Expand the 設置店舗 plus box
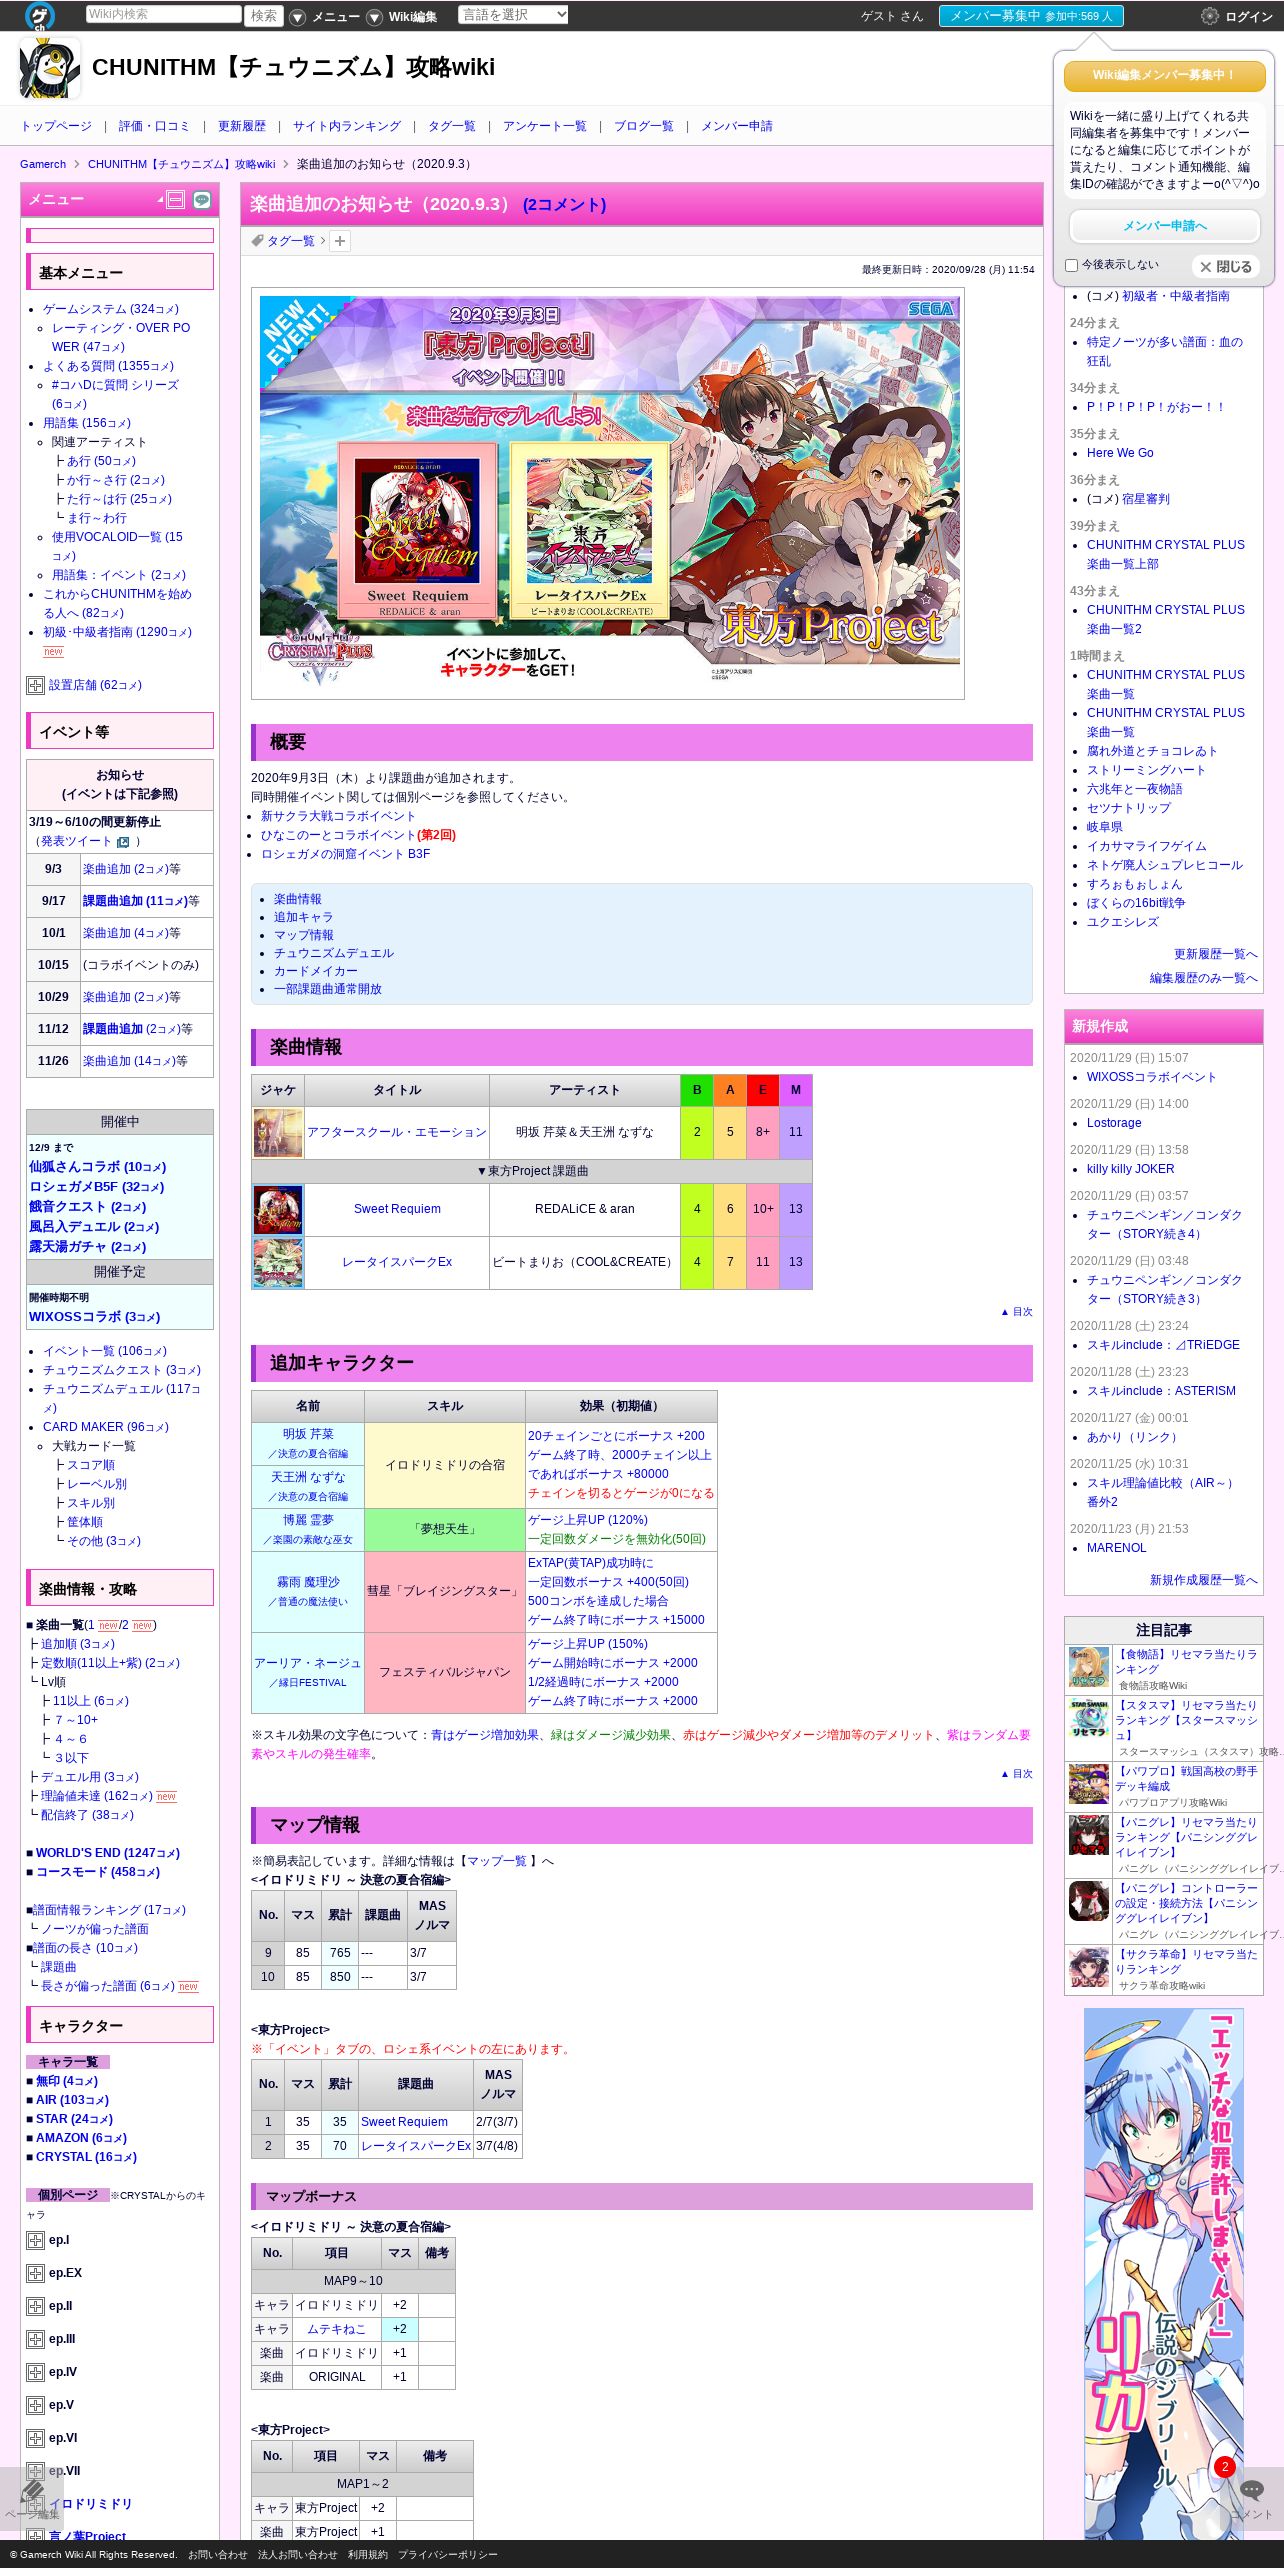 (x=35, y=685)
